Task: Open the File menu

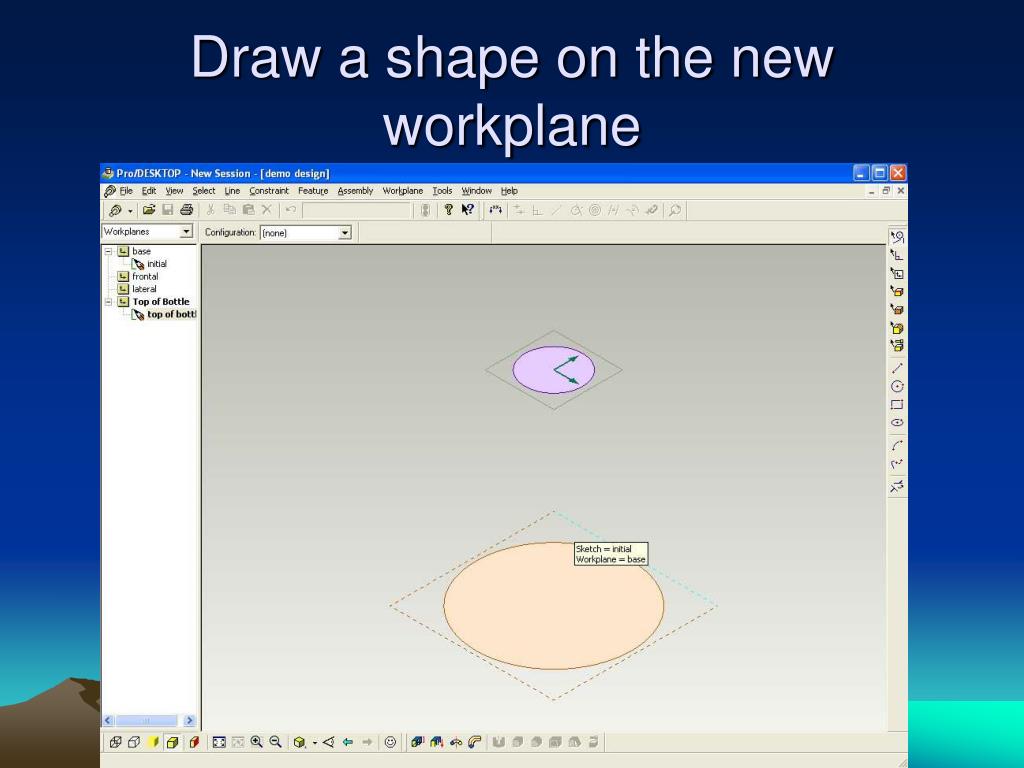Action: pos(126,191)
